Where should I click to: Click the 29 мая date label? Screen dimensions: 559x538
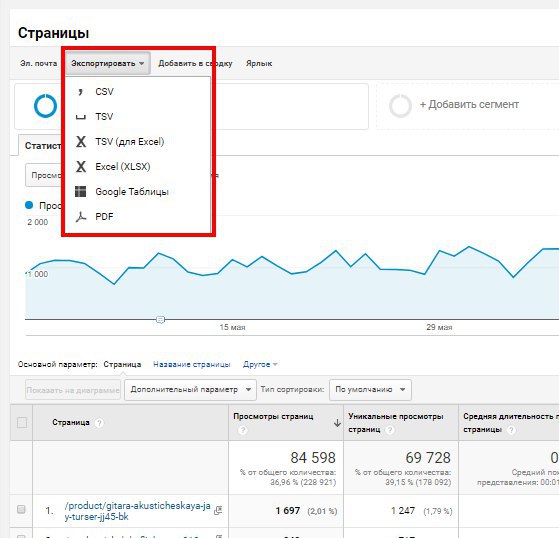pos(439,327)
